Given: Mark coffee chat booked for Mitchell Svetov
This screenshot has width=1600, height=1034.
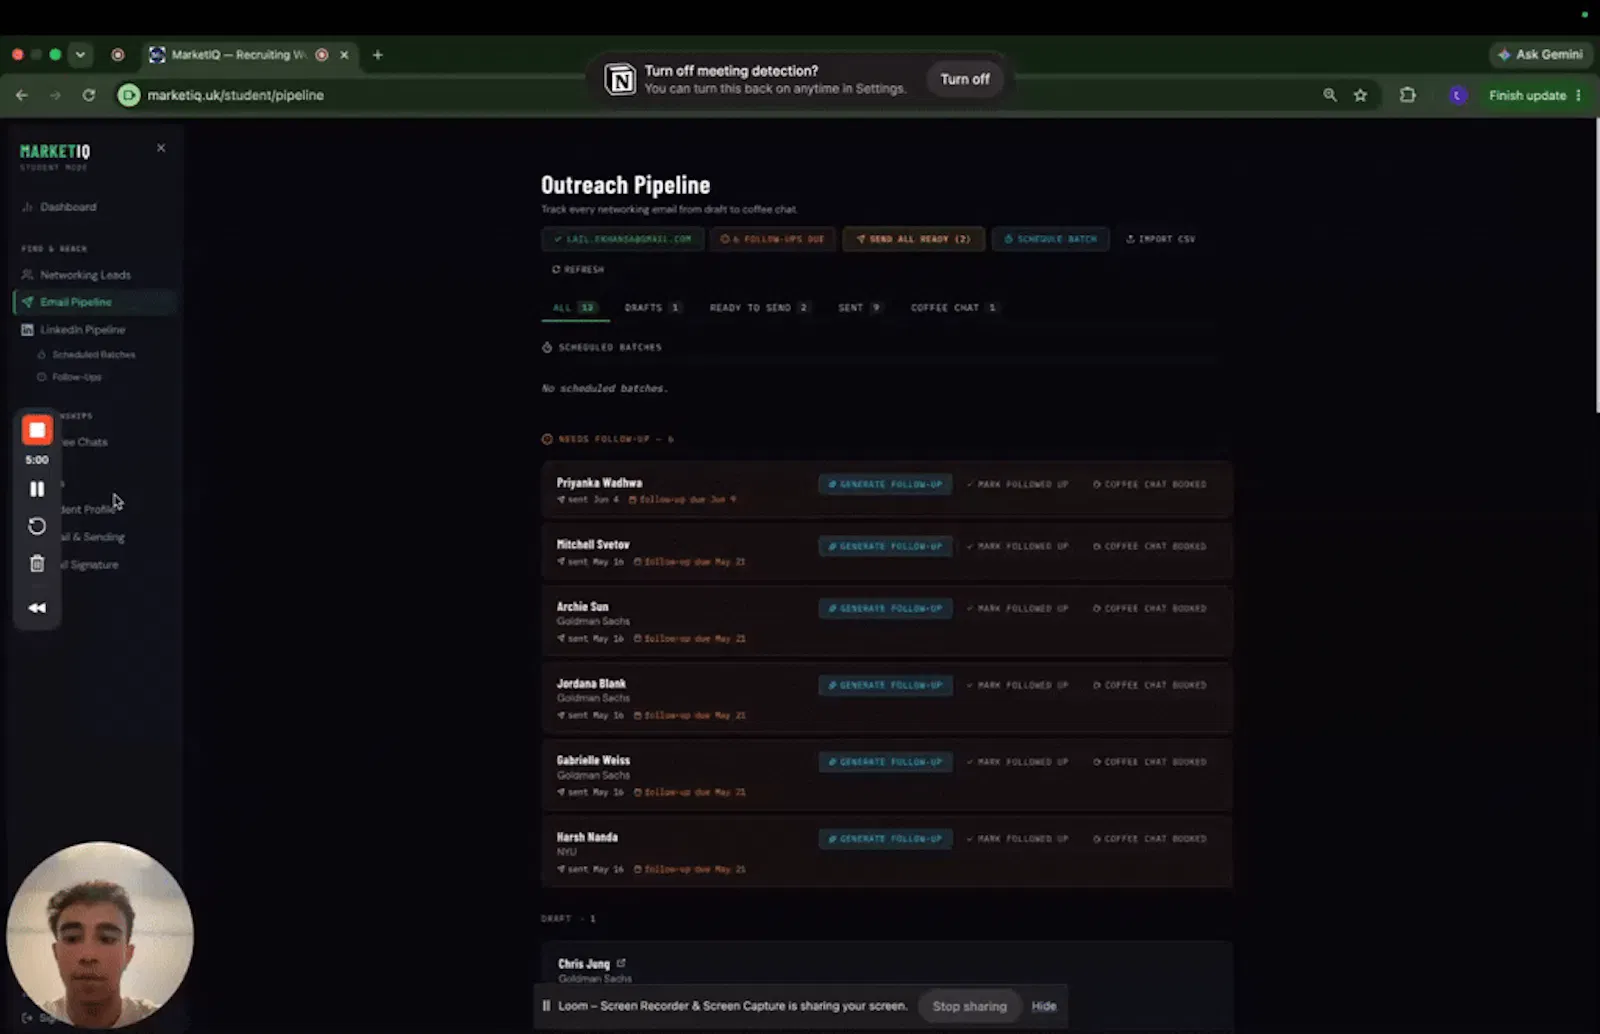Looking at the screenshot, I should [1149, 547].
